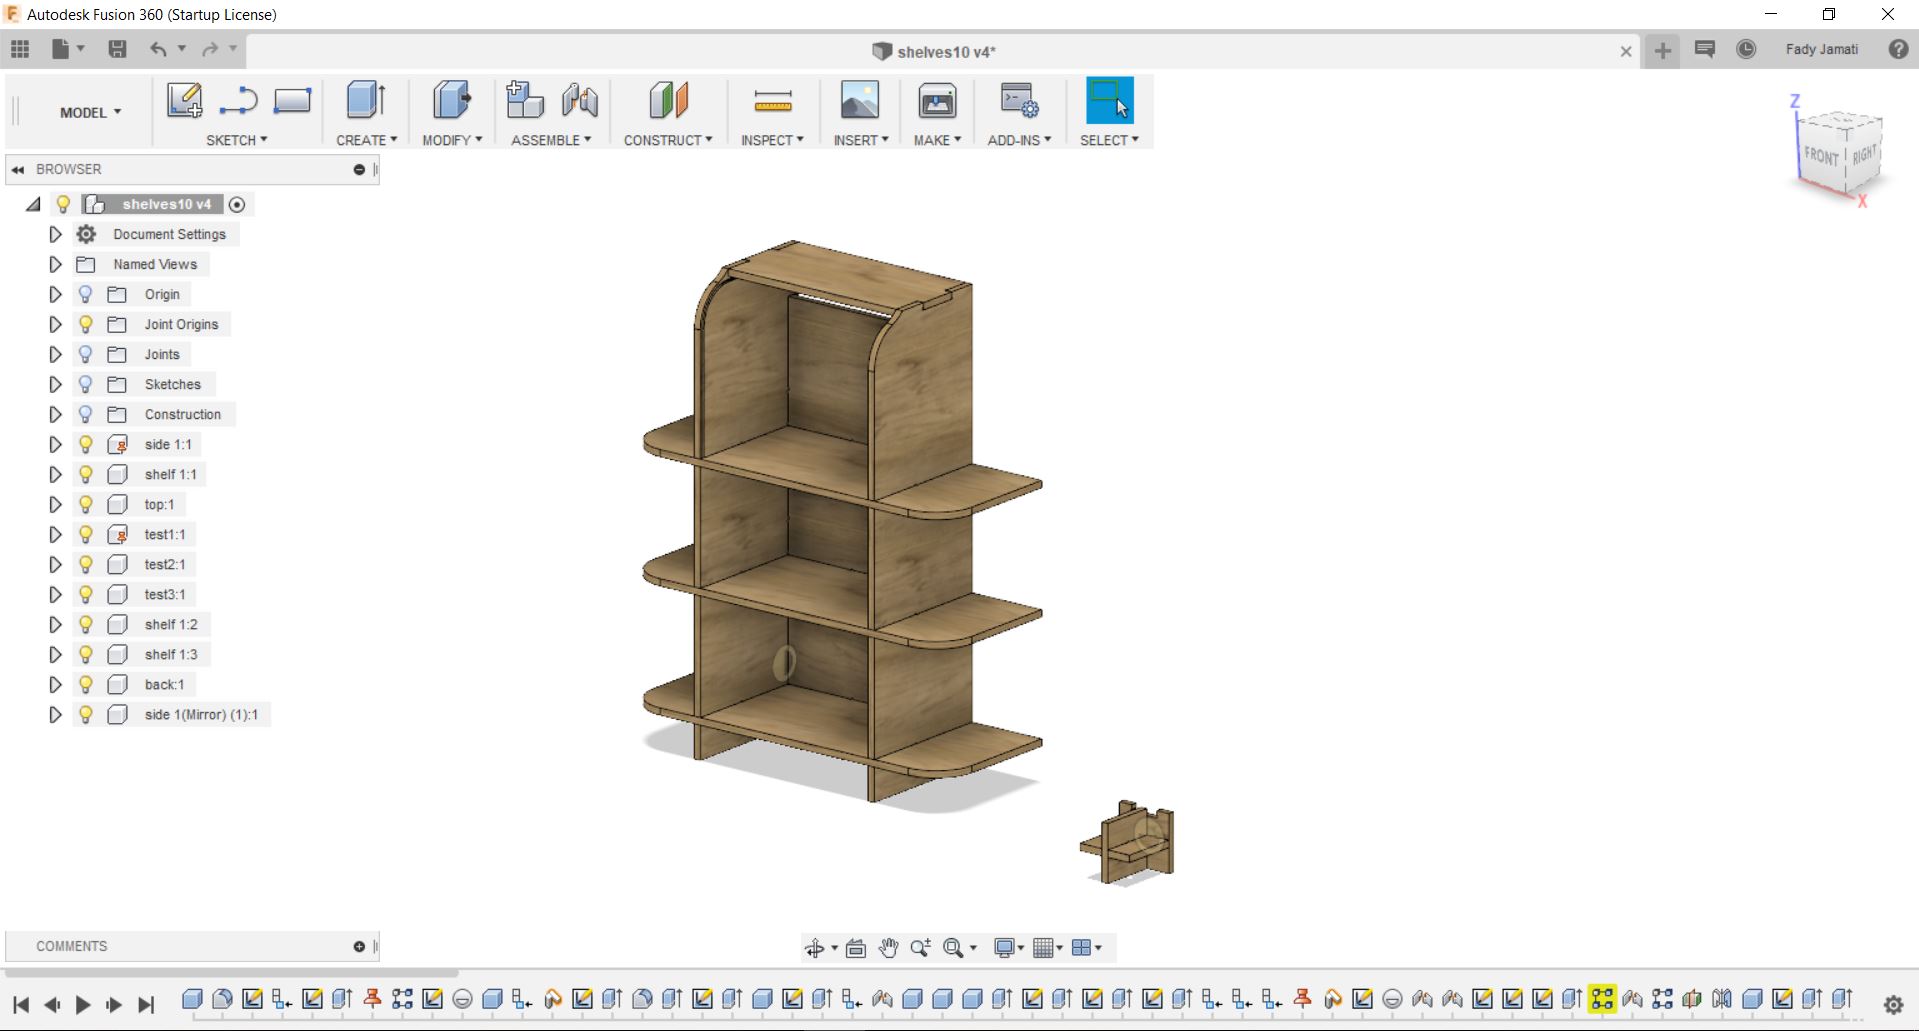Open the ASSEMBLE menu
The height and width of the screenshot is (1031, 1919).
point(551,140)
